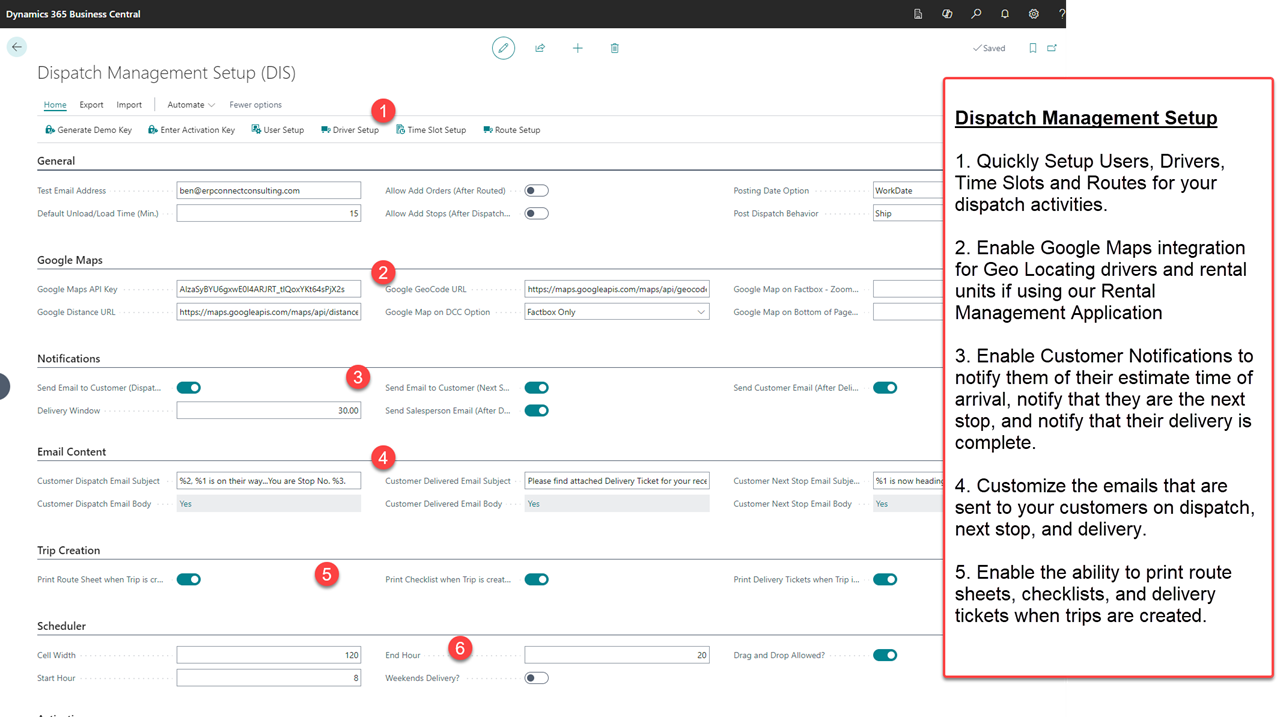Edit Scheduler Start Hour field
Image resolution: width=1280 pixels, height=720 pixels.
[x=268, y=678]
